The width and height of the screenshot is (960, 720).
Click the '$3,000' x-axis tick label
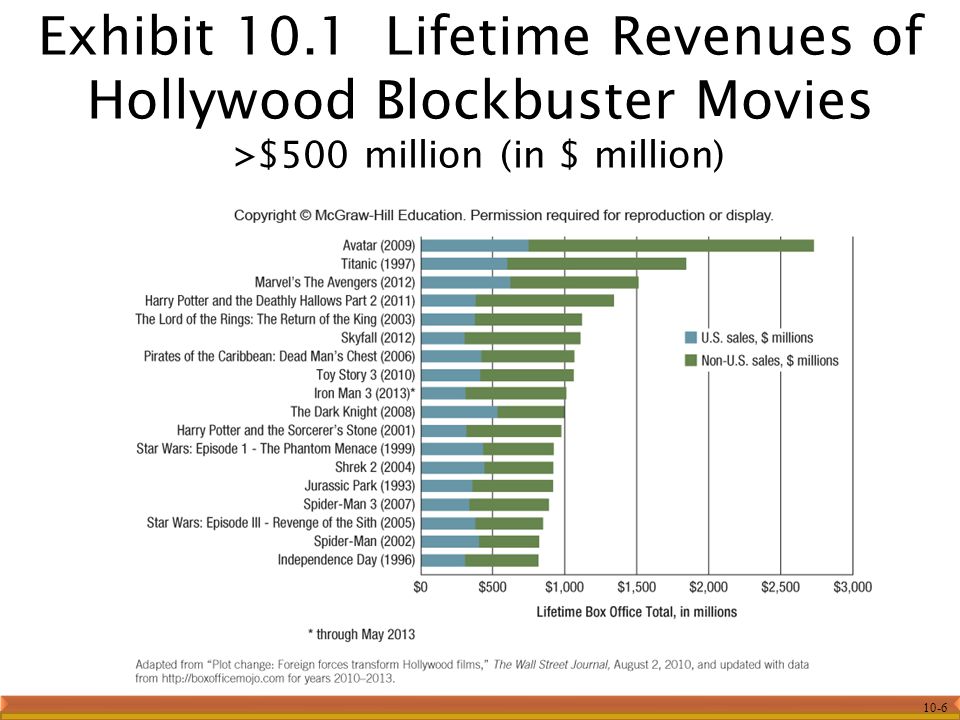[x=852, y=587]
